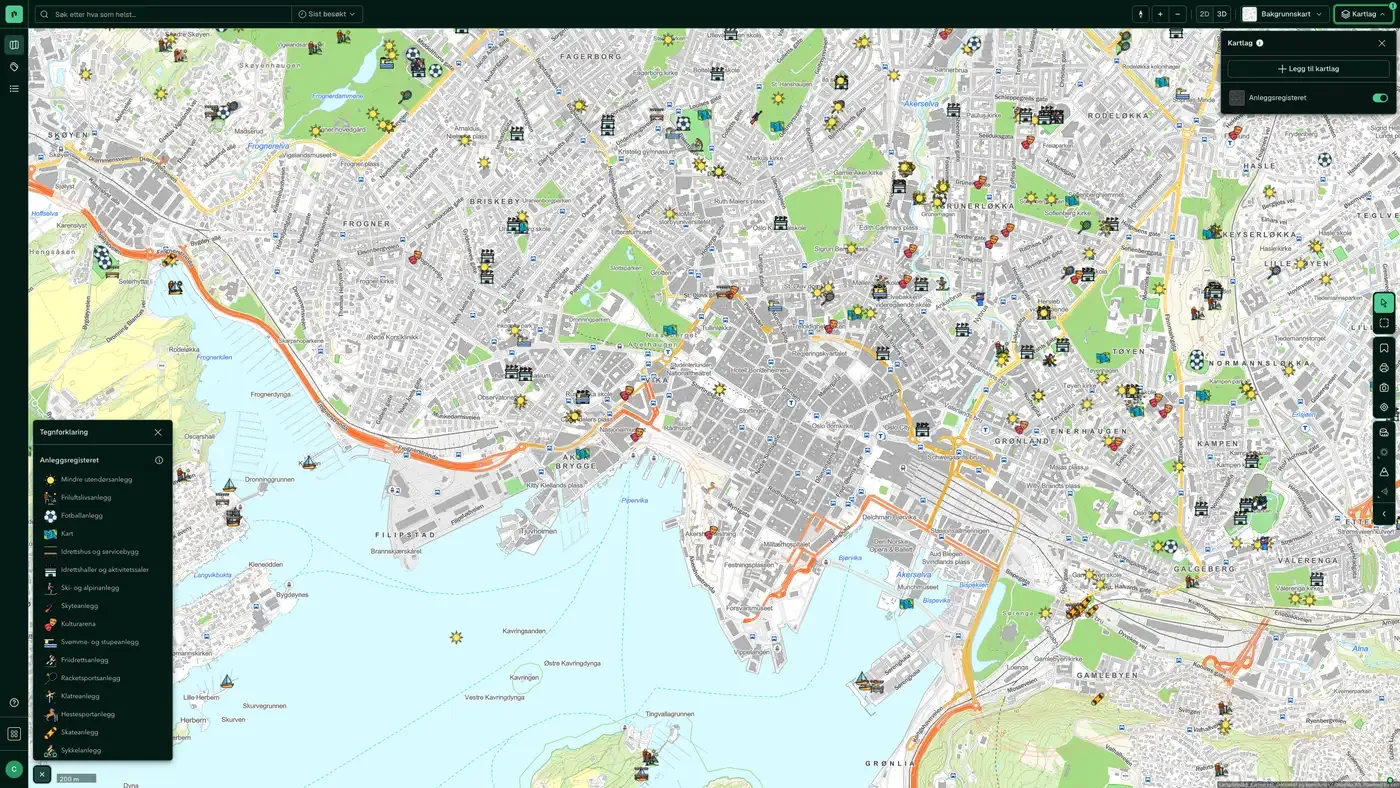Click Legg til kartlag button
The width and height of the screenshot is (1400, 788).
pos(1308,69)
